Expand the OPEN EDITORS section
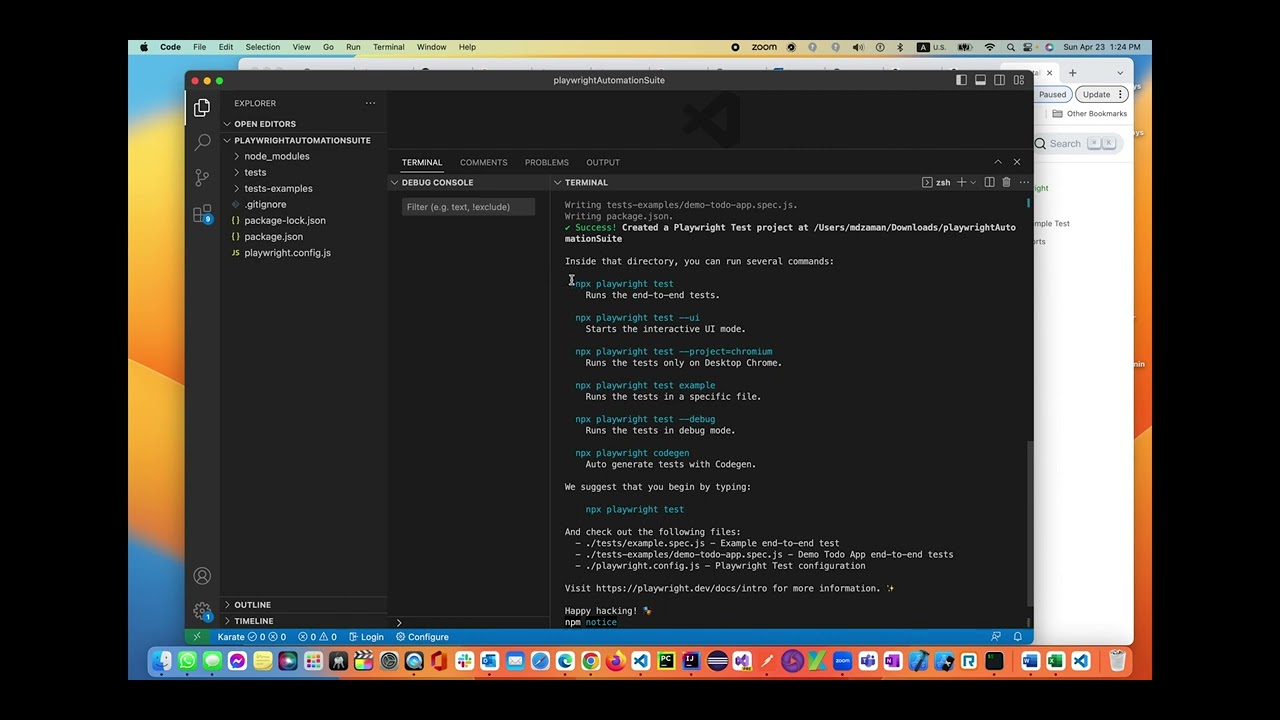The image size is (1280, 720). click(x=303, y=124)
